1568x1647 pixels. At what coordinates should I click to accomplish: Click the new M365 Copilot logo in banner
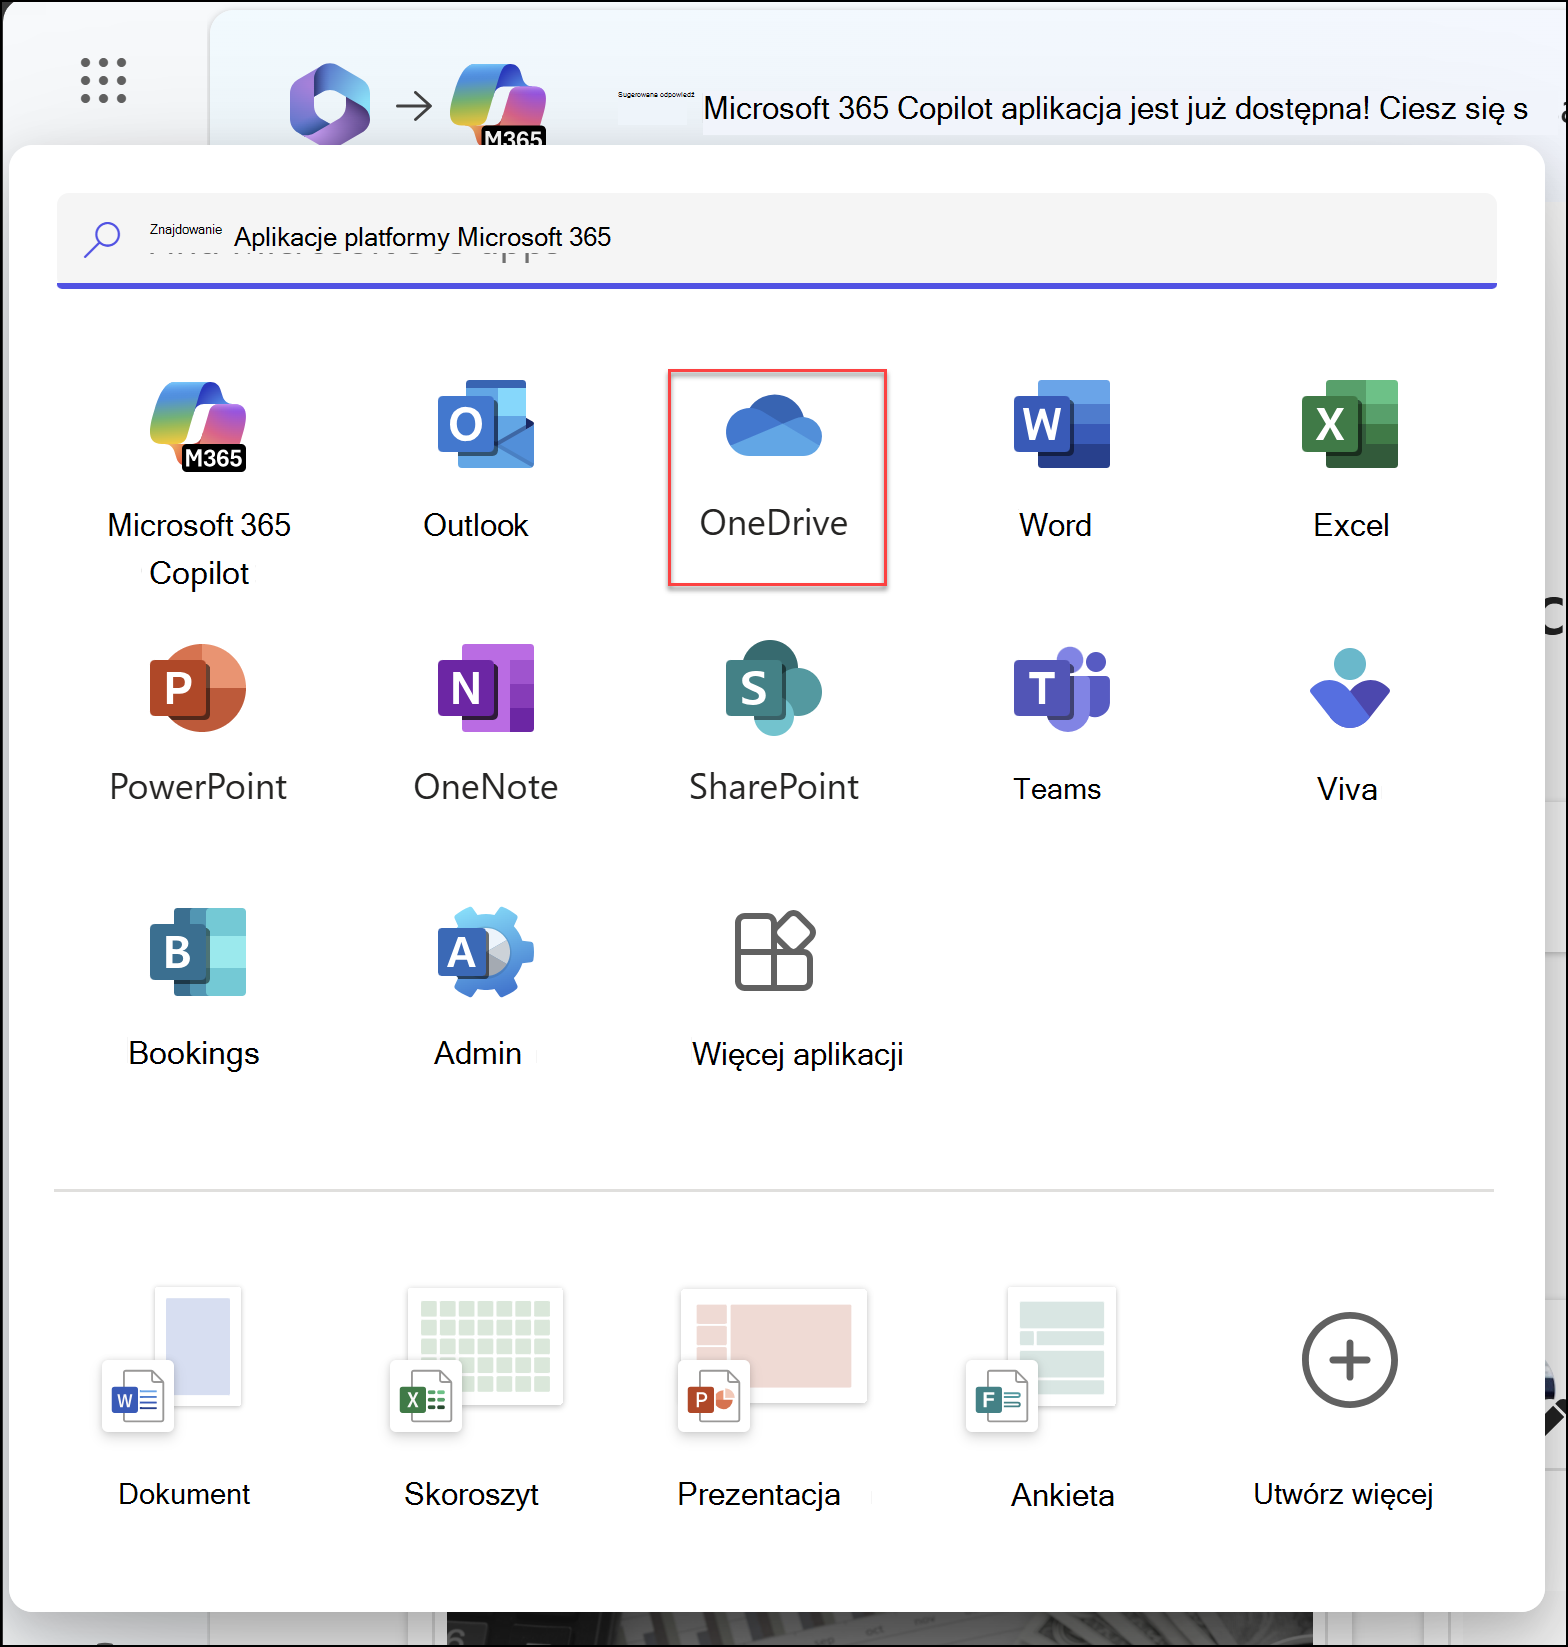click(x=499, y=104)
